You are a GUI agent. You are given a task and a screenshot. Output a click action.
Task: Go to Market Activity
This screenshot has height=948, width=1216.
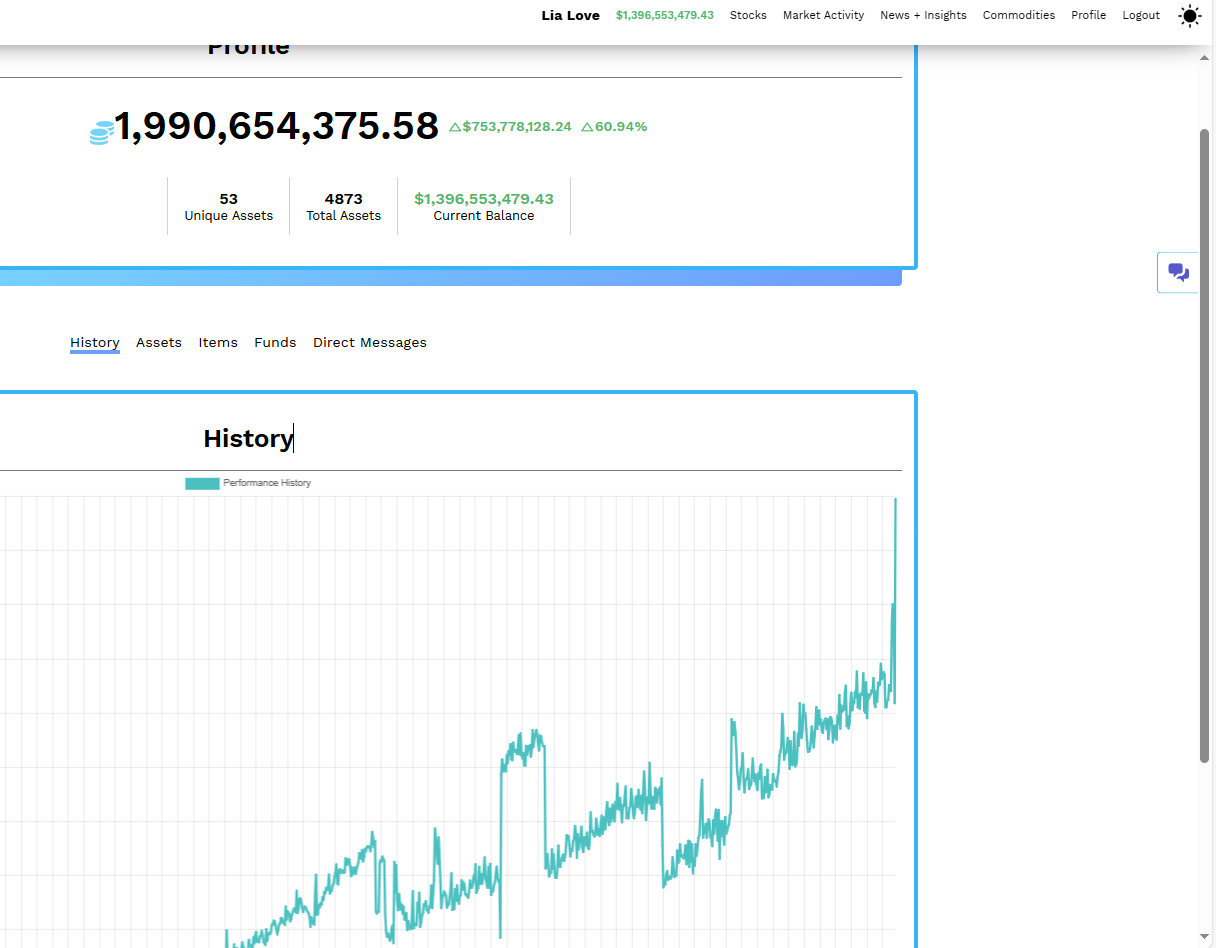click(x=823, y=15)
